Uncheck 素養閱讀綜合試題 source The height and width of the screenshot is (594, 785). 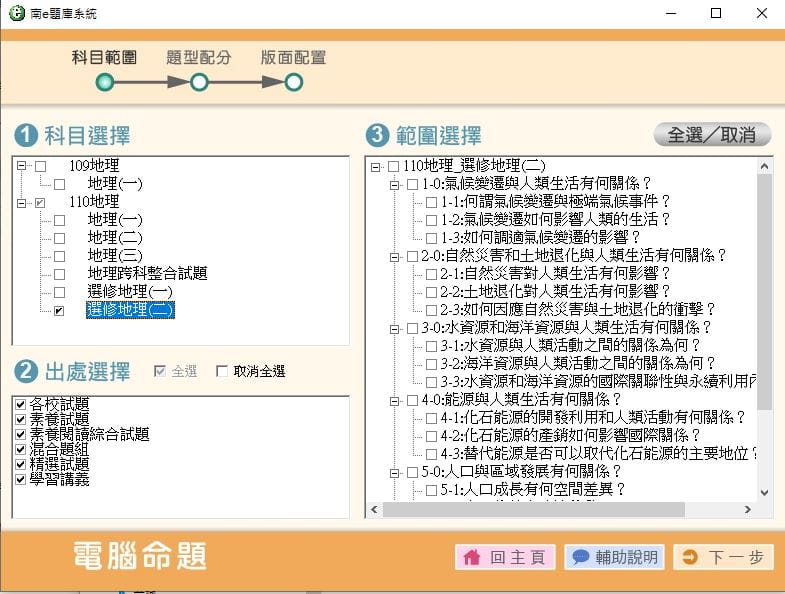(21, 434)
